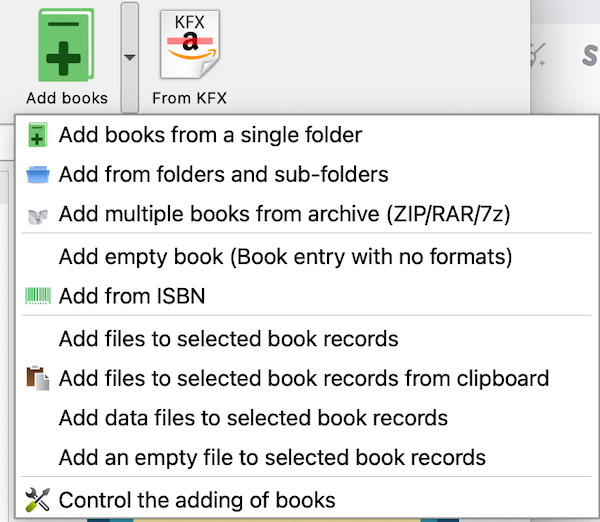
Task: Expand the Add books dropdown arrow
Action: [x=129, y=57]
